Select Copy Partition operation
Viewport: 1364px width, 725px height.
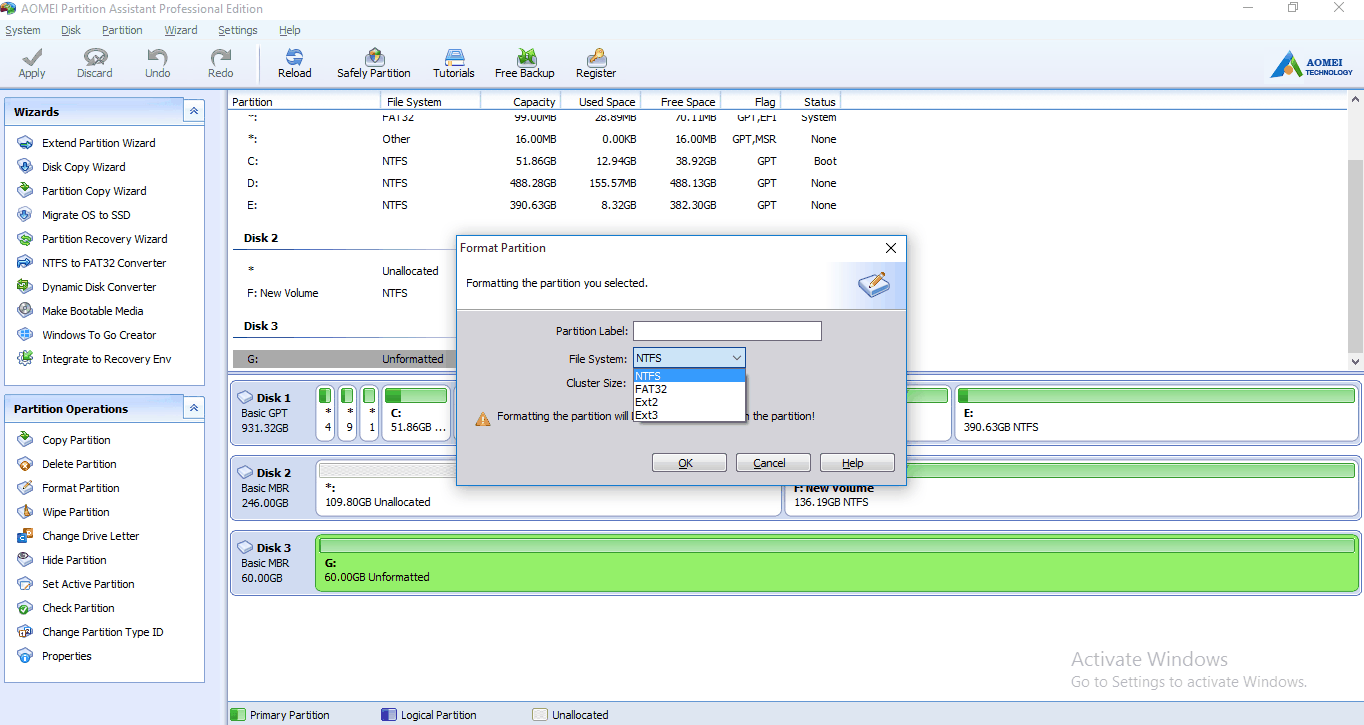pos(64,440)
